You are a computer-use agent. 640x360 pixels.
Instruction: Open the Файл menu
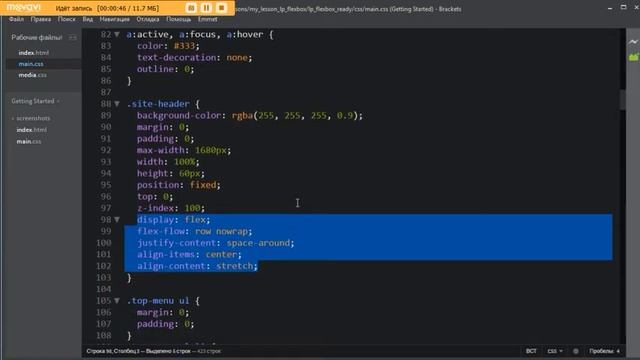click(x=16, y=19)
